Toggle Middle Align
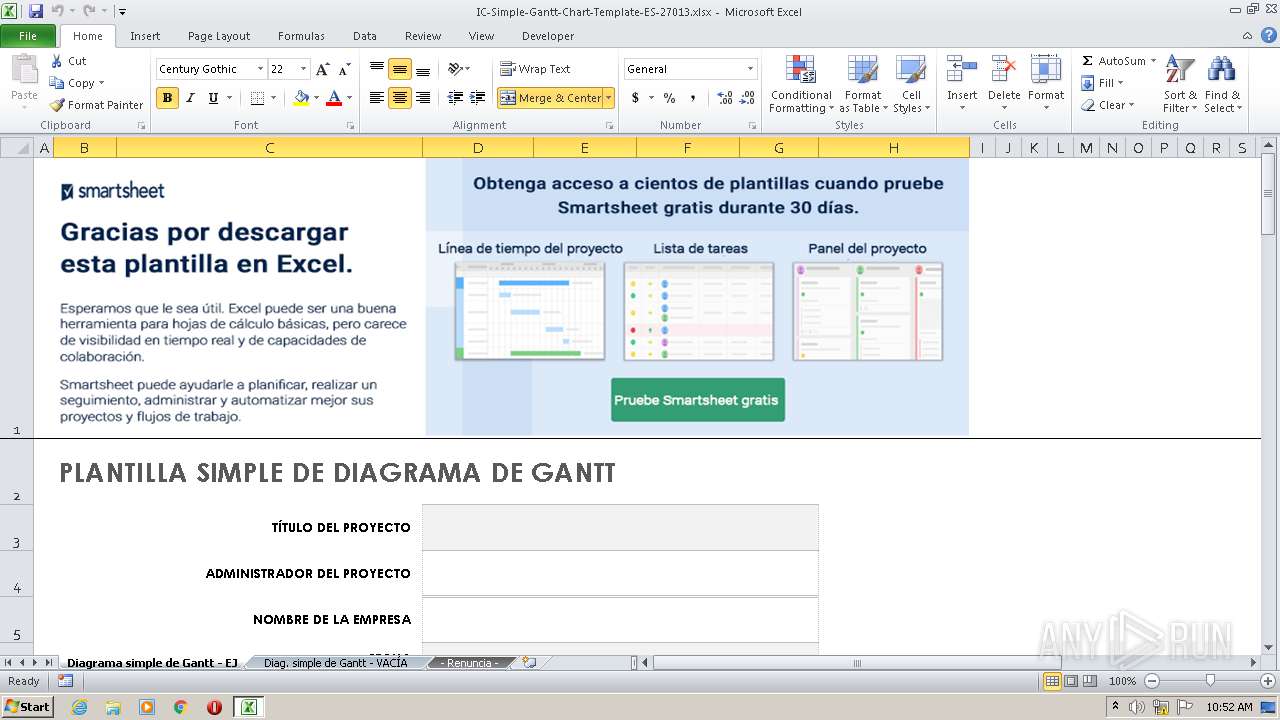The image size is (1280, 720). tap(400, 69)
